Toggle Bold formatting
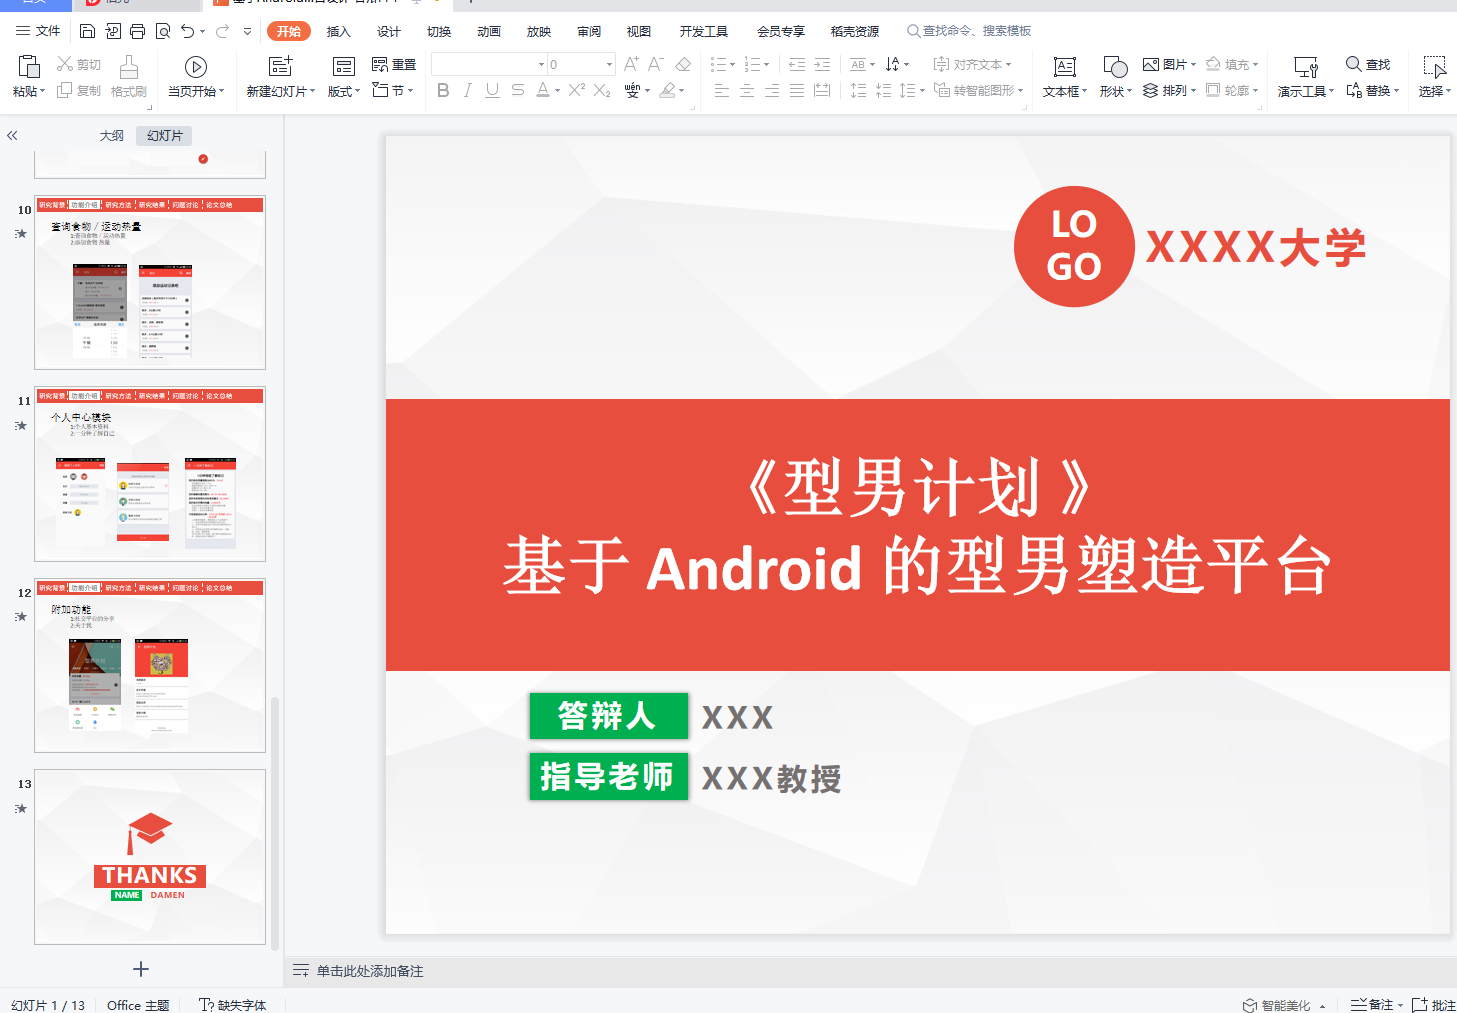 pyautogui.click(x=443, y=90)
